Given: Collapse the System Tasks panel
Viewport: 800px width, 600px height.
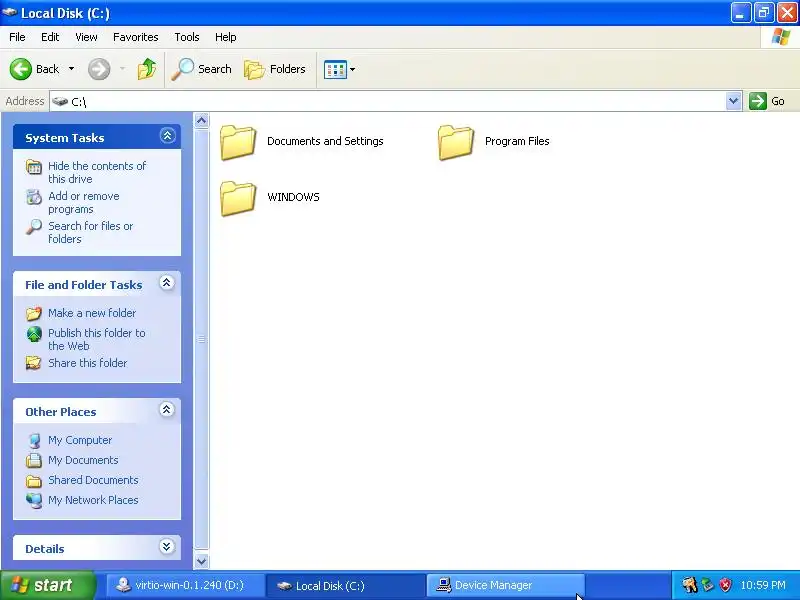Looking at the screenshot, I should point(167,136).
